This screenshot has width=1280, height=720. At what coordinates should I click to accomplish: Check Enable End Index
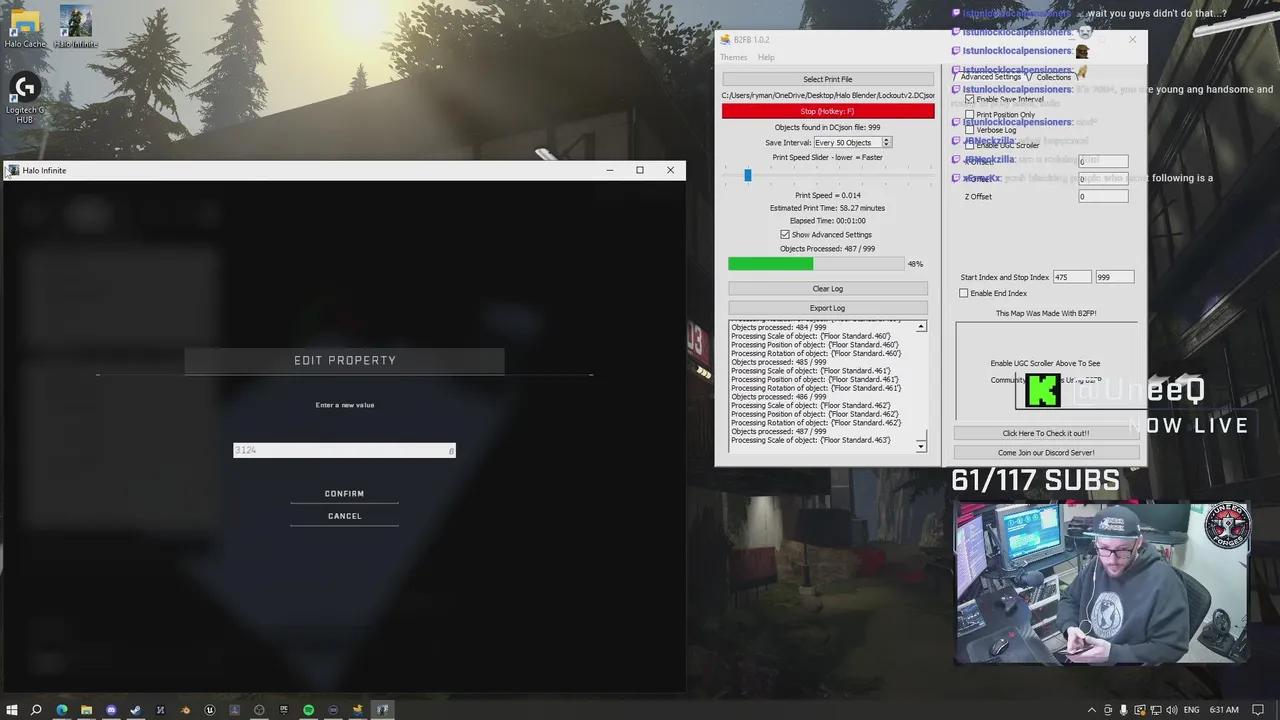964,293
